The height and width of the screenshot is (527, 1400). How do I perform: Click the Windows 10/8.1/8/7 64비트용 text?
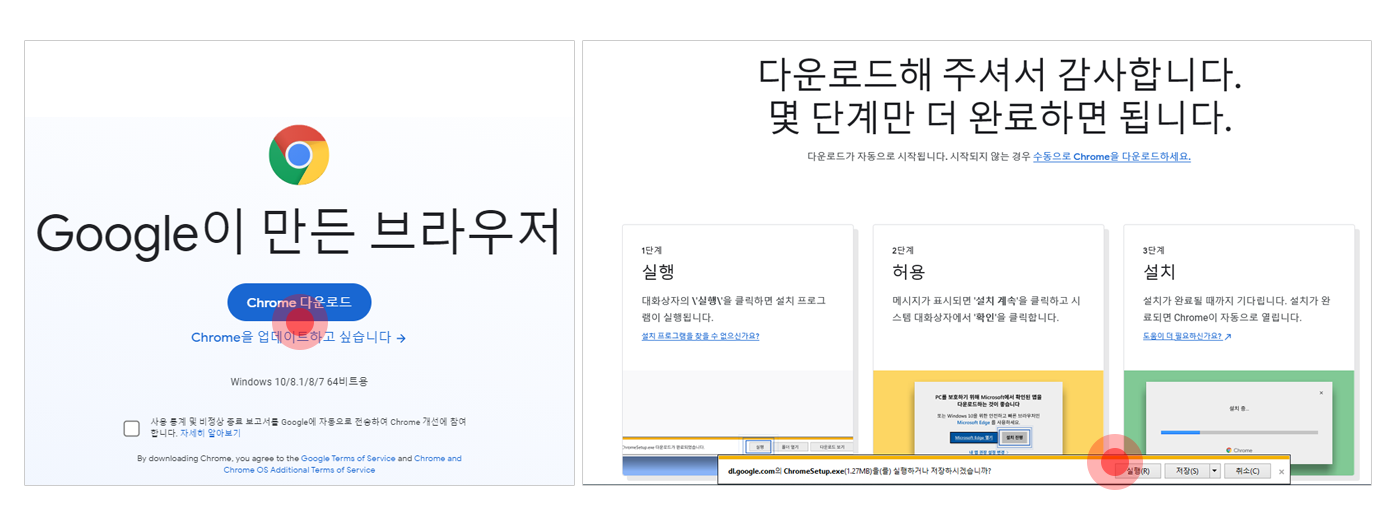tap(299, 382)
